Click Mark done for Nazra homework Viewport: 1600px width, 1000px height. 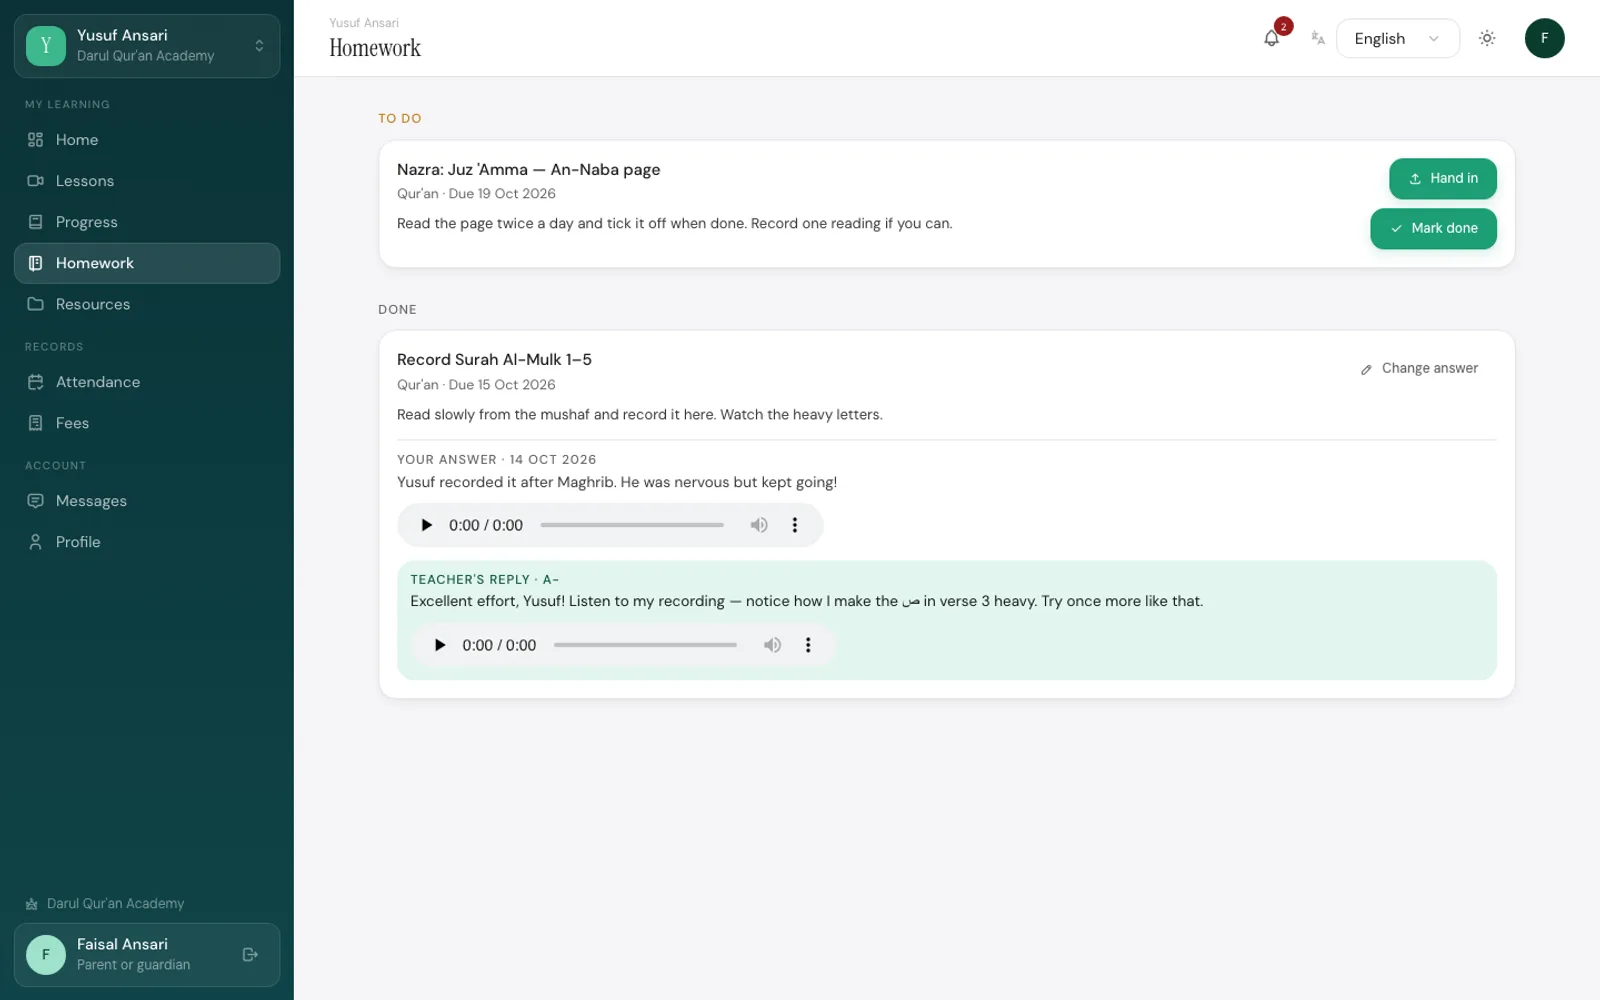[1433, 229]
